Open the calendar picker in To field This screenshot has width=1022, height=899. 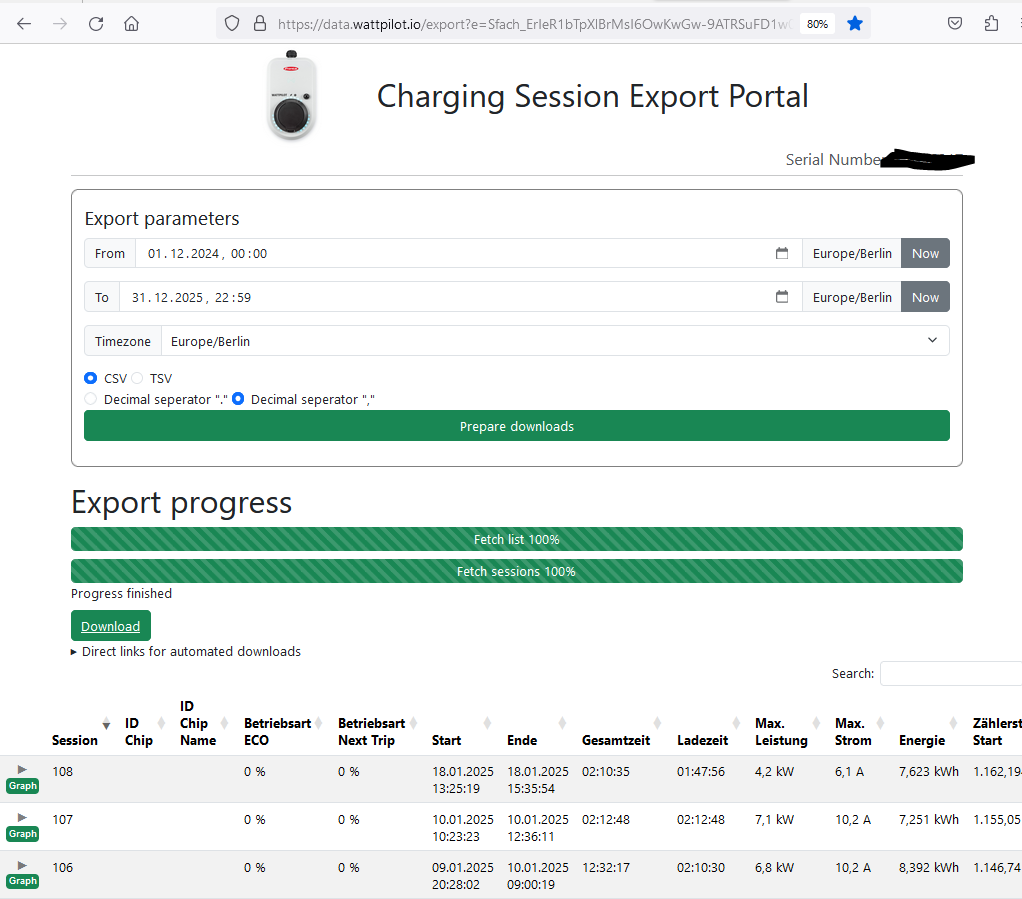click(782, 297)
